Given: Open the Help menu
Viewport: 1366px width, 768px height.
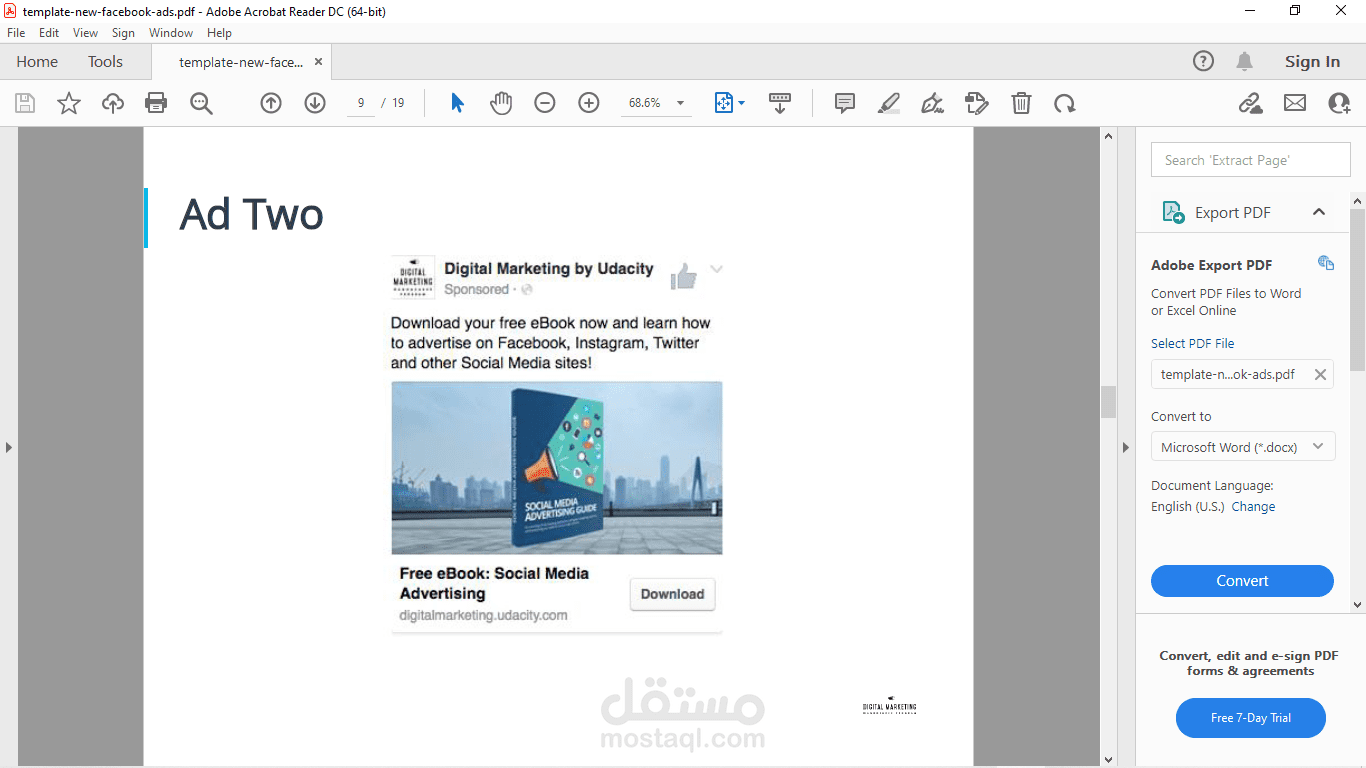Looking at the screenshot, I should [x=219, y=33].
